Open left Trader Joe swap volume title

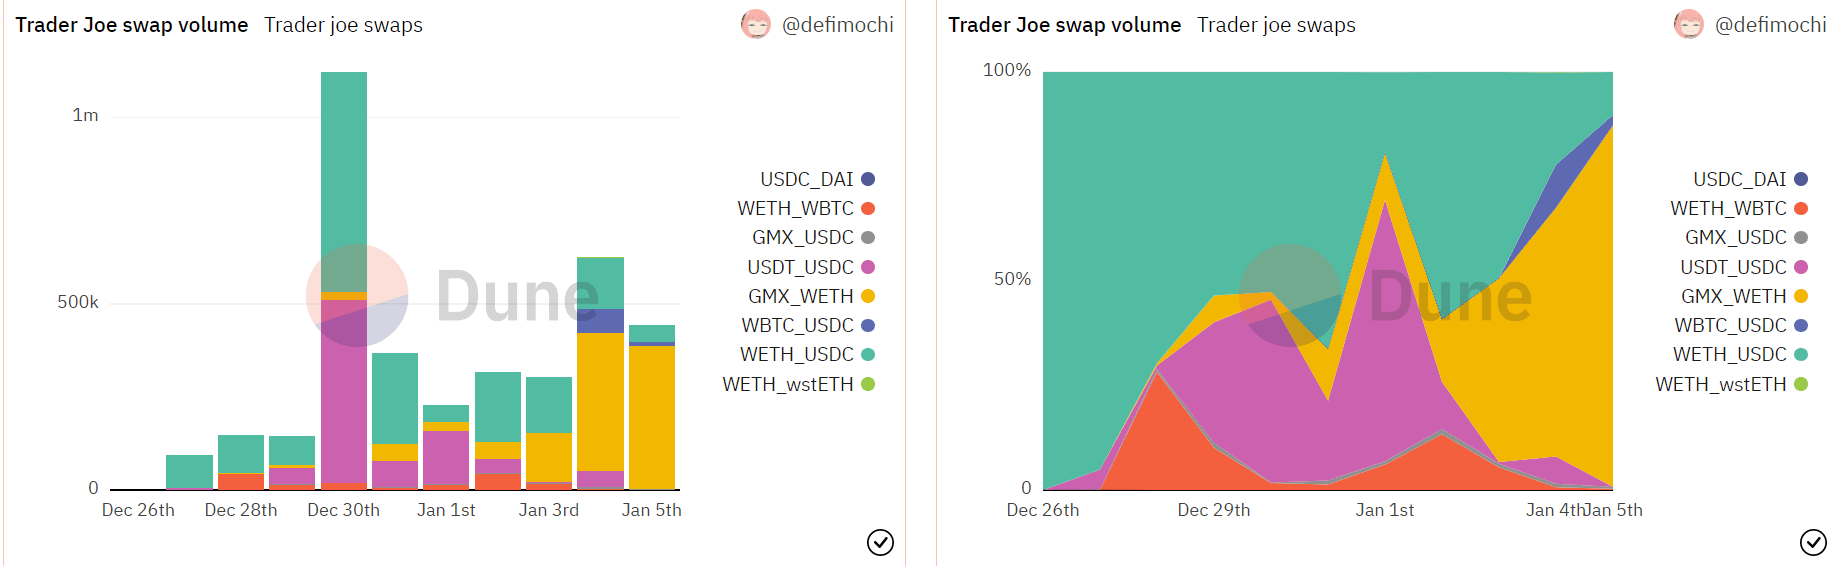[132, 25]
